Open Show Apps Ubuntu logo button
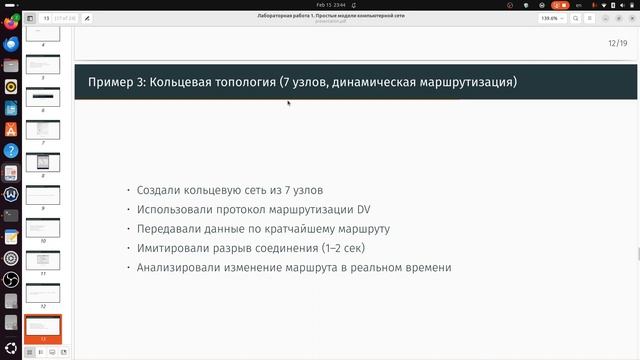640x360 pixels. 11,348
